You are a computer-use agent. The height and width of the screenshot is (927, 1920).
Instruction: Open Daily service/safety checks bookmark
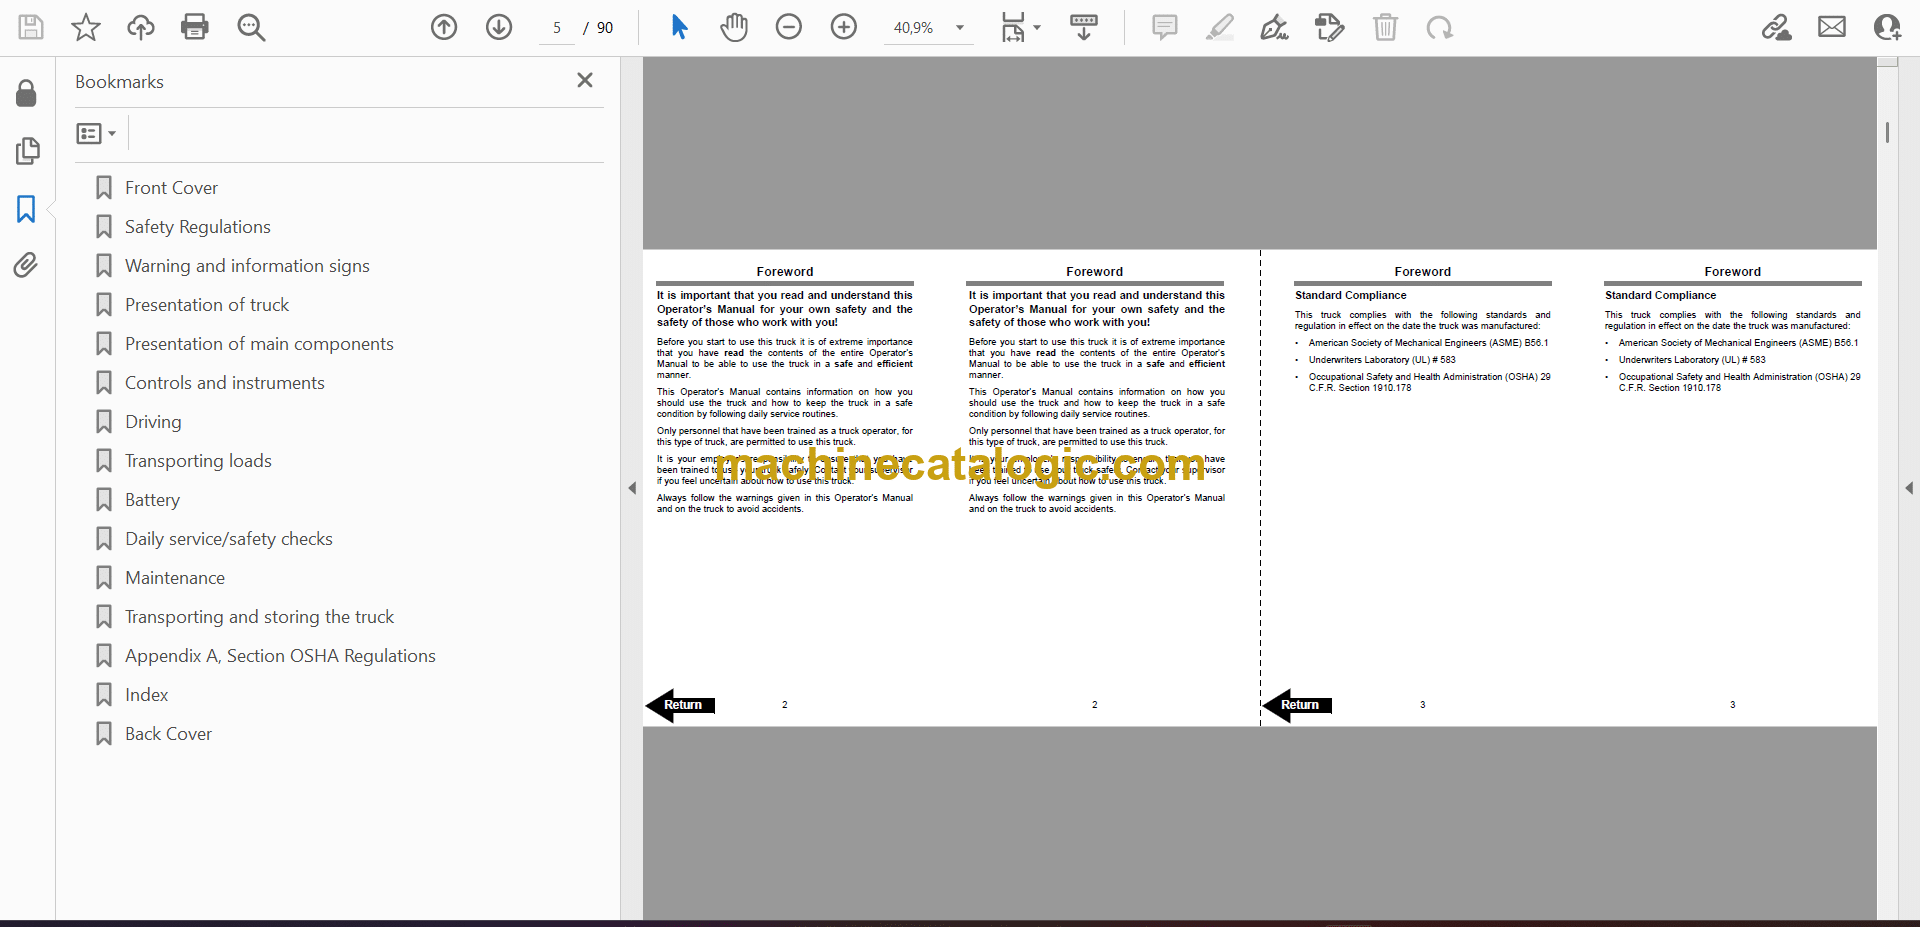[228, 539]
